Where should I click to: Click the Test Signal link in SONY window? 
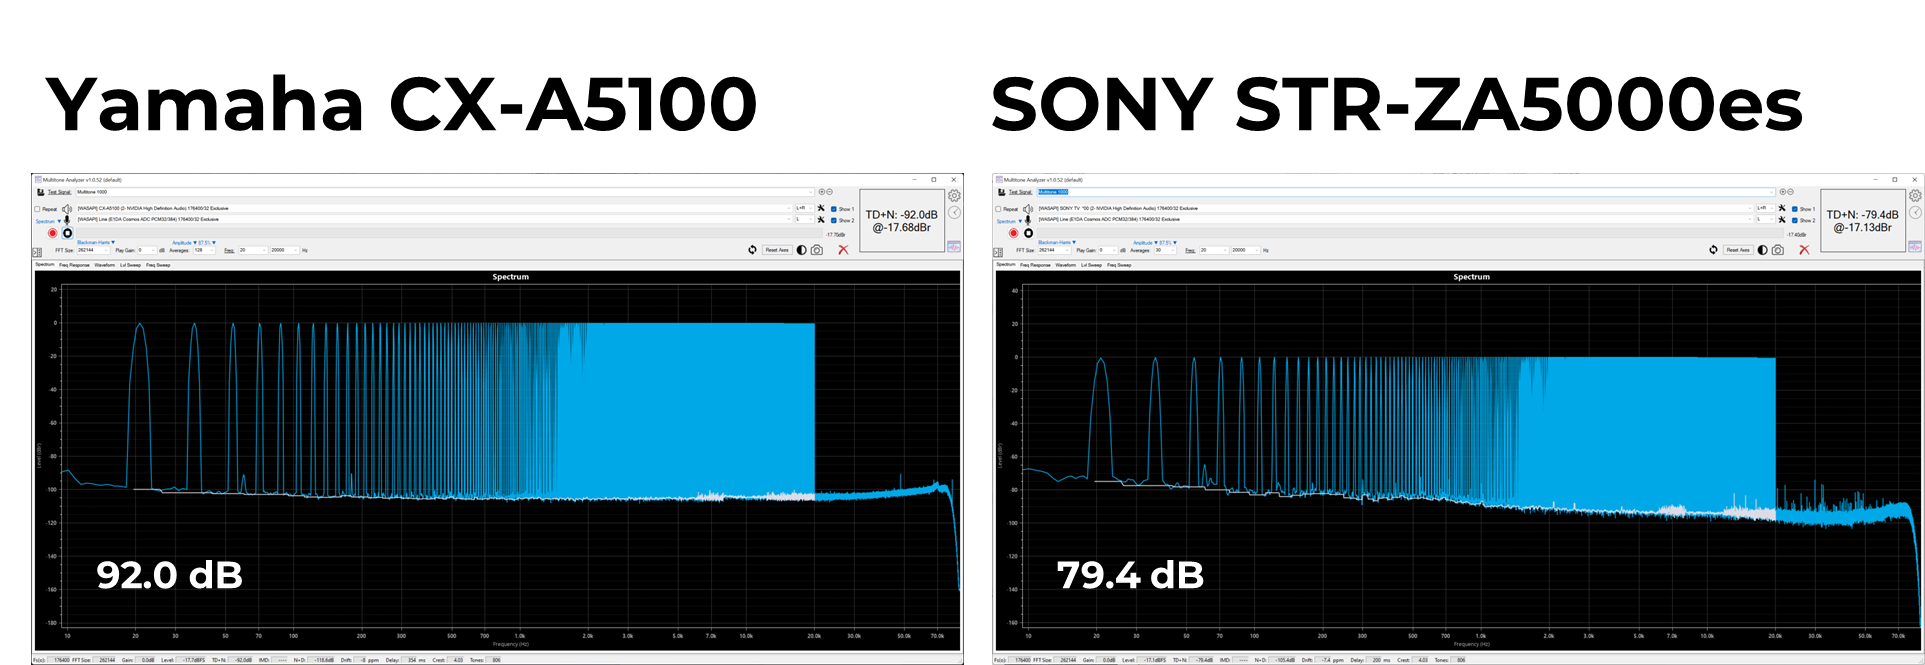tap(1020, 192)
